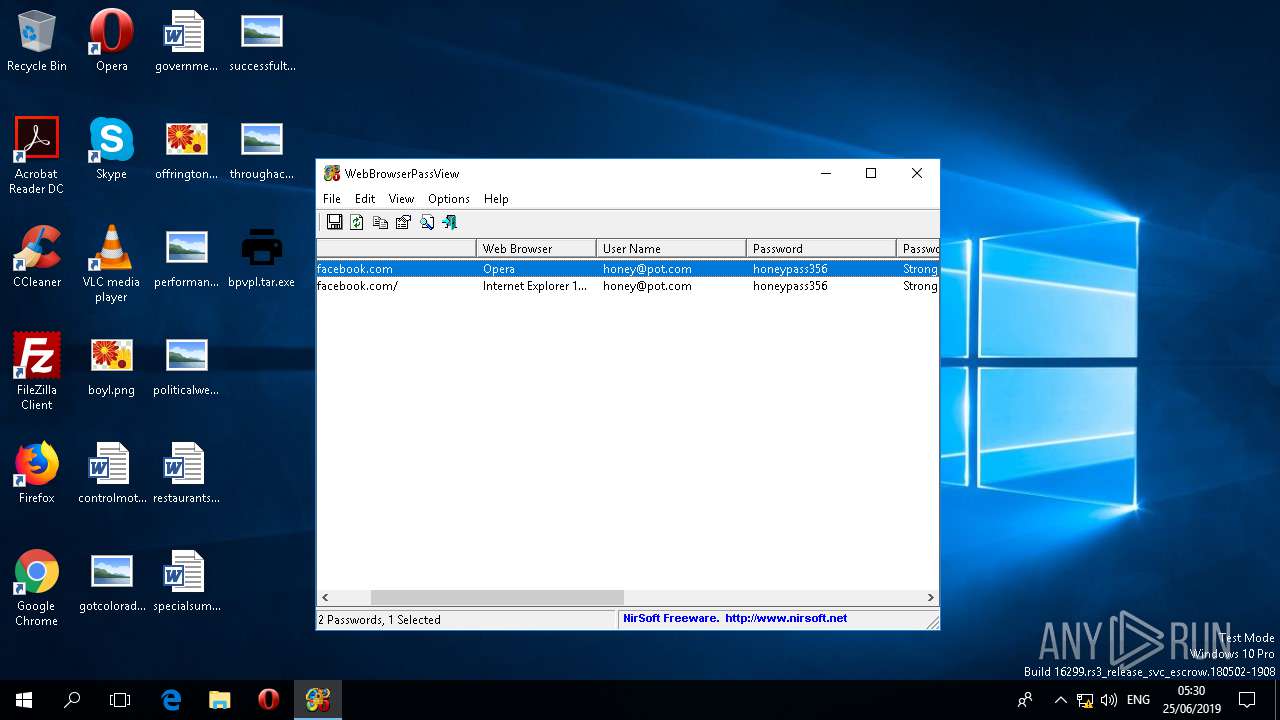Viewport: 1280px width, 720px height.
Task: Open Properties from the toolbar icon
Action: 403,222
